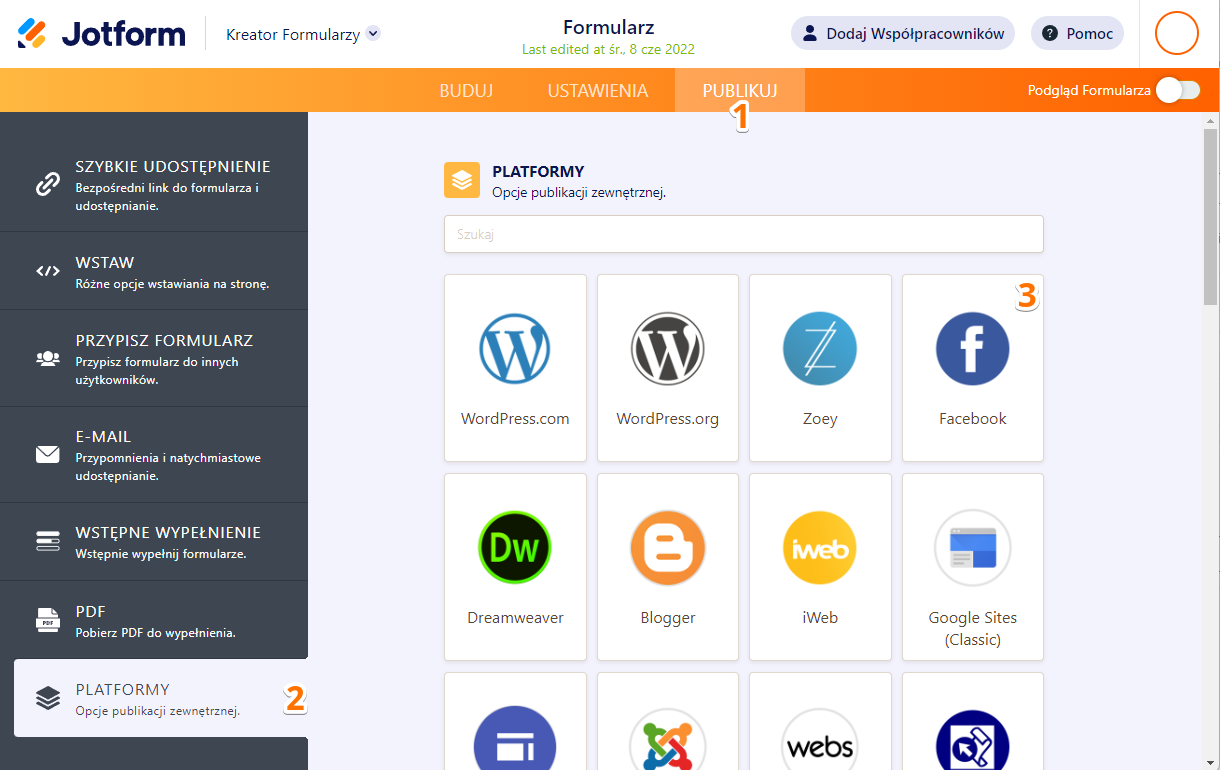Click the Blogger label text
The height and width of the screenshot is (770, 1220).
pos(668,618)
